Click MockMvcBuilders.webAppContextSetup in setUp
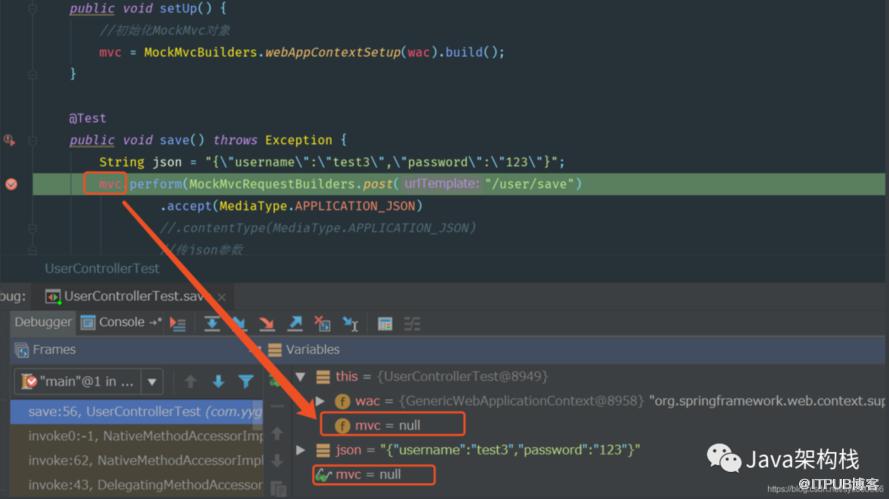Screen dimensions: 889x499 pyautogui.click(x=272, y=52)
